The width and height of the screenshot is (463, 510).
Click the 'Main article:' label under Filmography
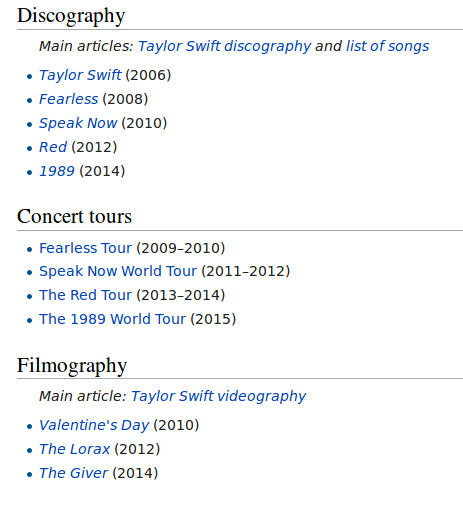[83, 396]
